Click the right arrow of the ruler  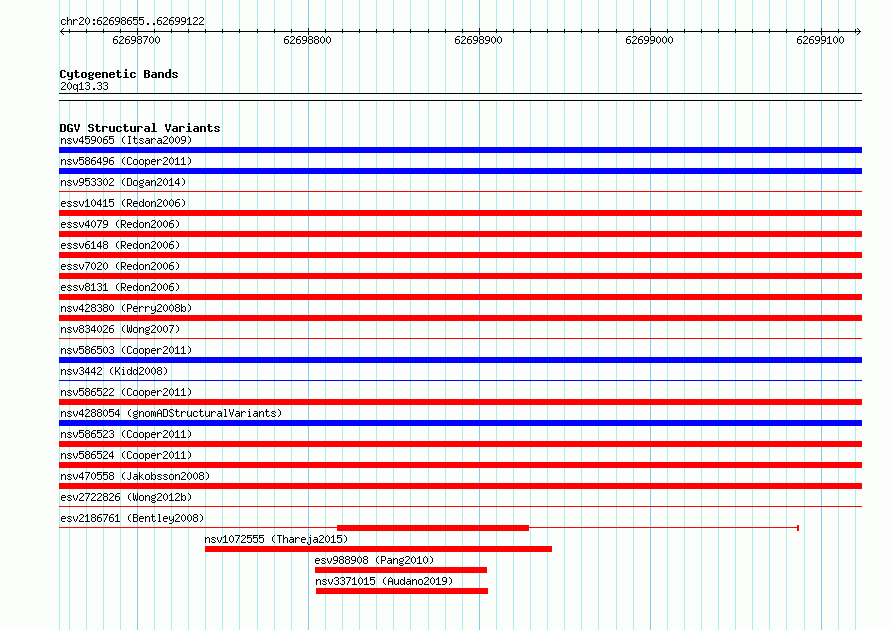tap(858, 31)
